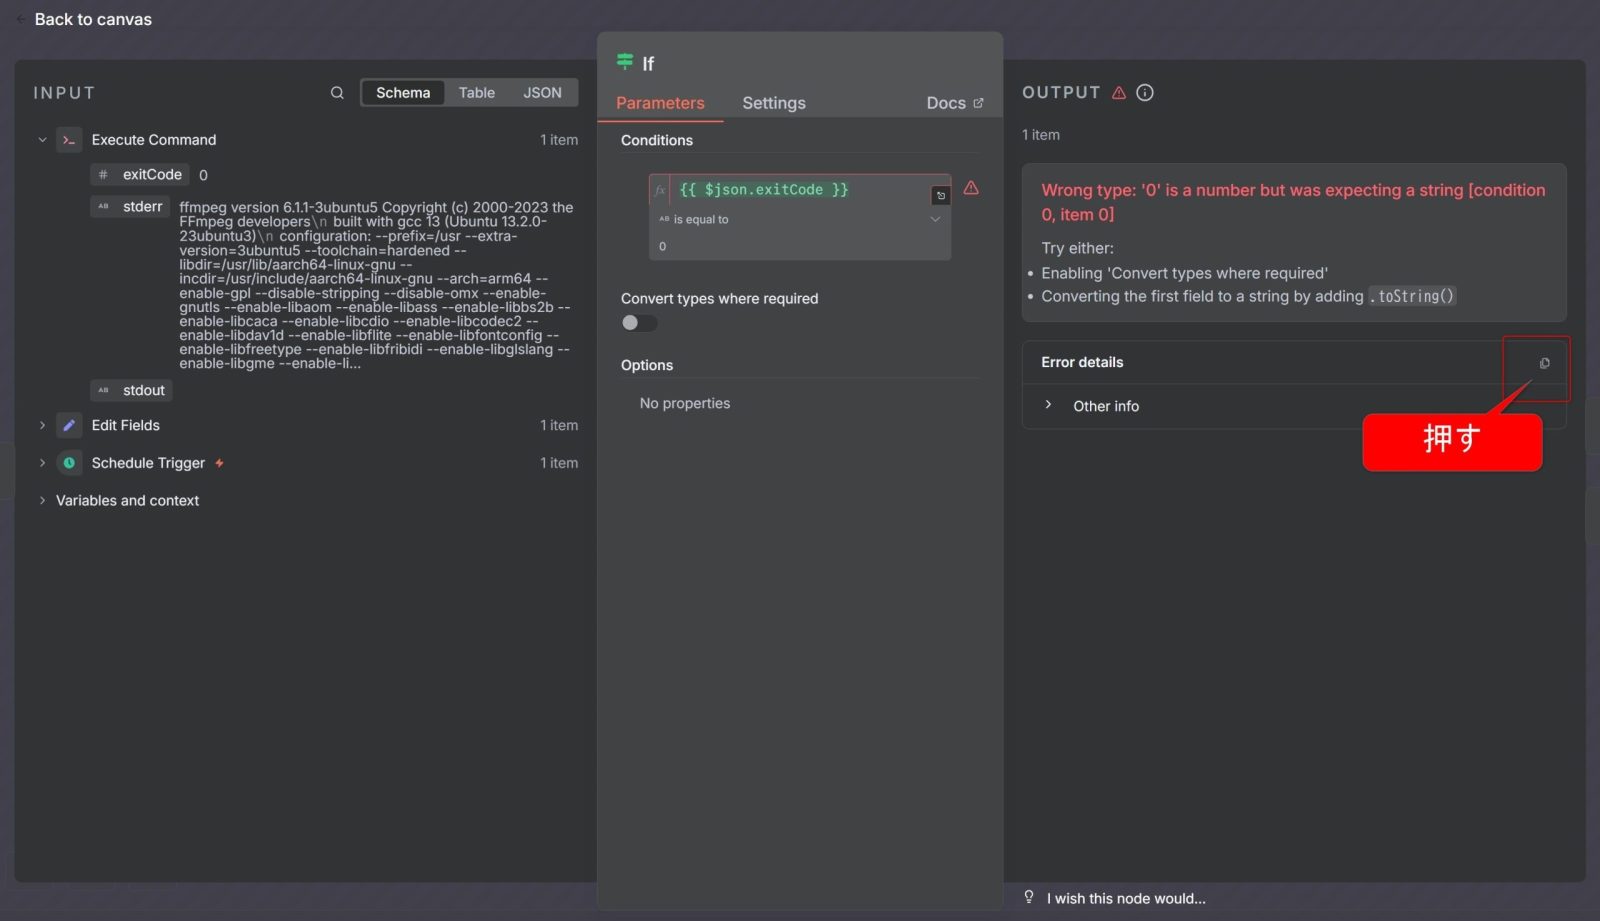The height and width of the screenshot is (921, 1600).
Task: Copy error details using the copy icon
Action: point(1544,363)
